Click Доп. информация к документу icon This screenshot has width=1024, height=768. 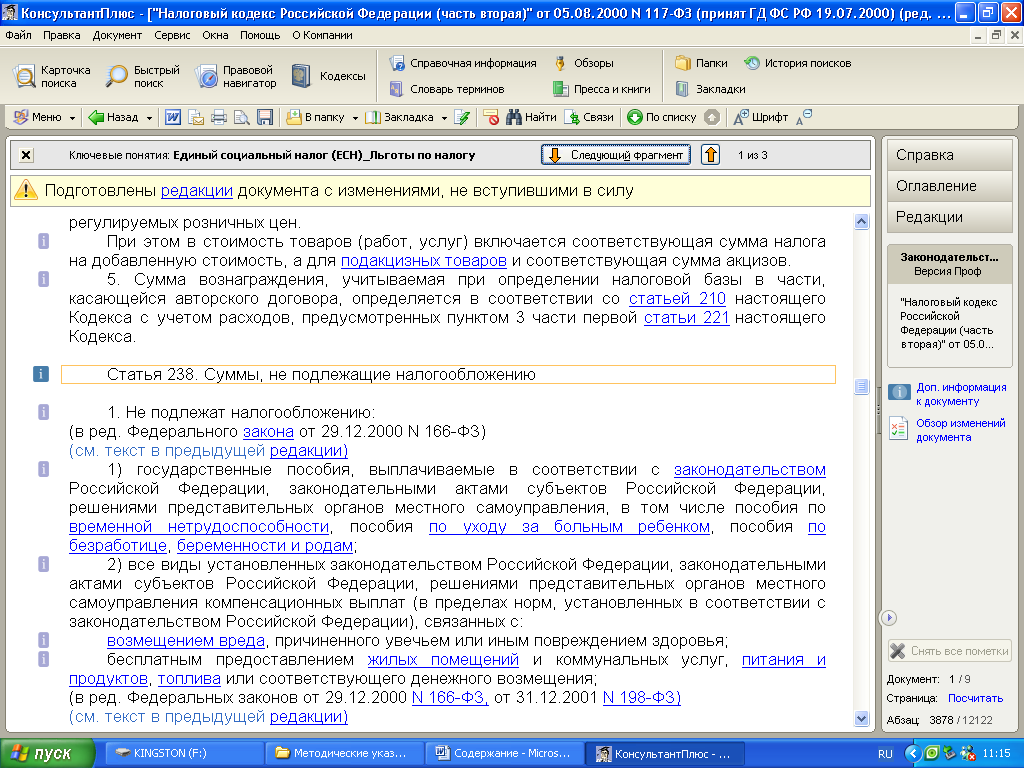pos(899,392)
